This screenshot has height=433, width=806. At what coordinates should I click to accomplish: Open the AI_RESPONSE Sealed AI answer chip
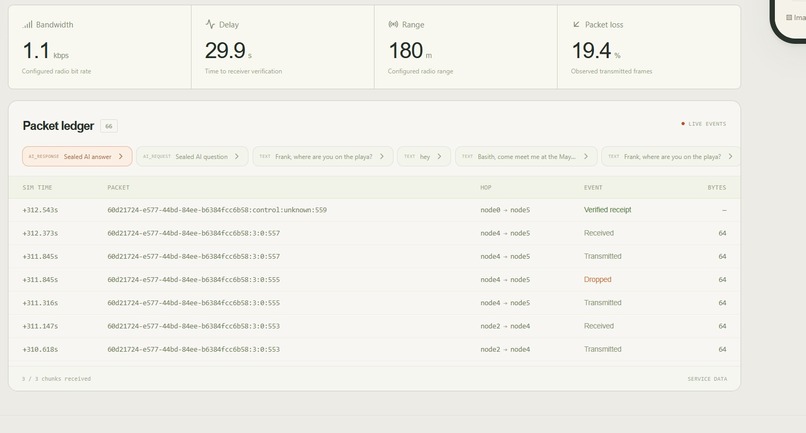[x=77, y=156]
